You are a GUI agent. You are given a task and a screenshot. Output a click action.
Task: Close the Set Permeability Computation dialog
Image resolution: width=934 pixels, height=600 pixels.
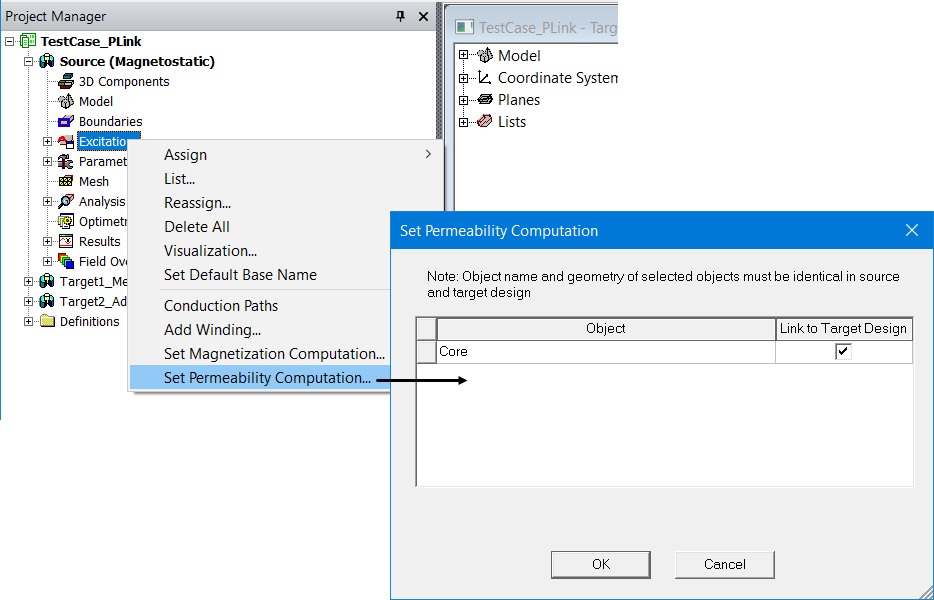(x=912, y=230)
